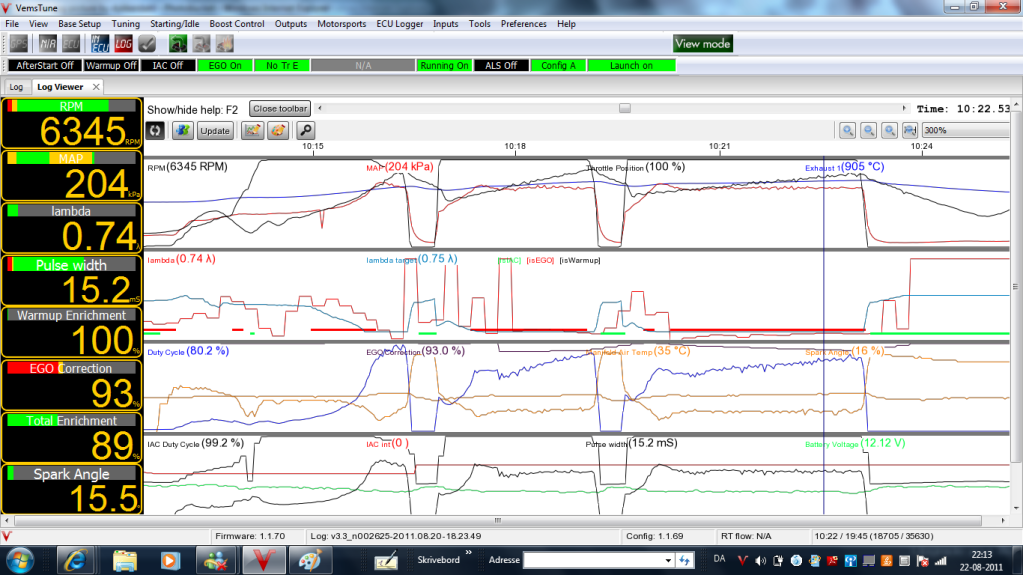Switch to the Log tab
The image size is (1023, 575).
click(17, 87)
